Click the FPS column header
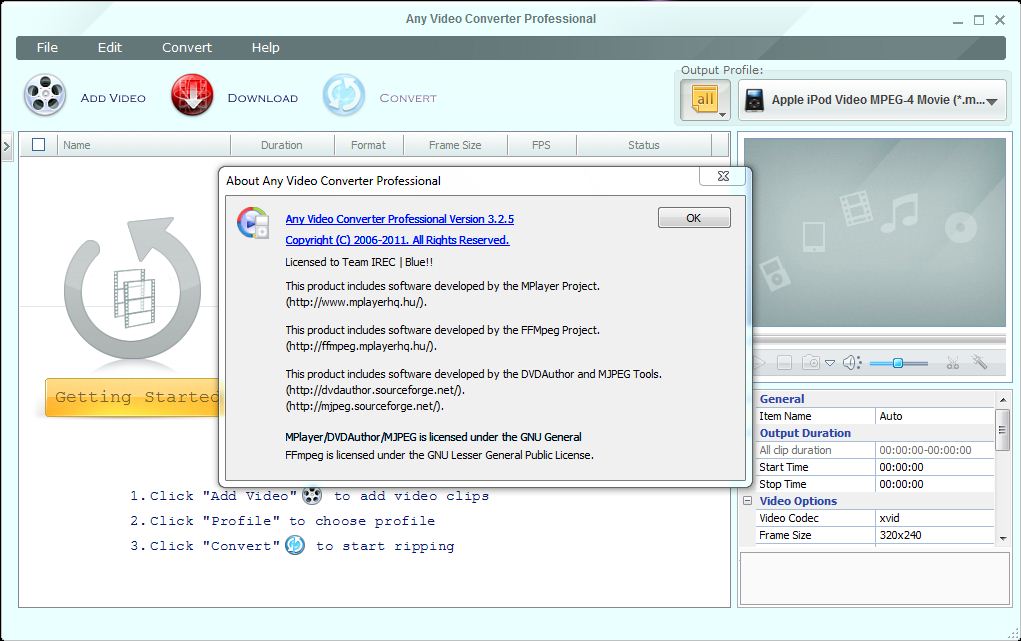The image size is (1021, 641). (x=541, y=145)
